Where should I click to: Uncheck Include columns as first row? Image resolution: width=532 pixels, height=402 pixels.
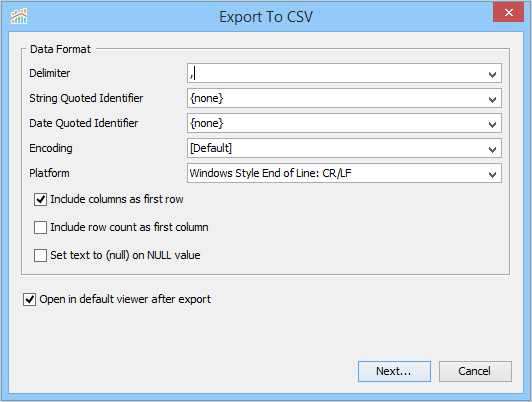(40, 199)
